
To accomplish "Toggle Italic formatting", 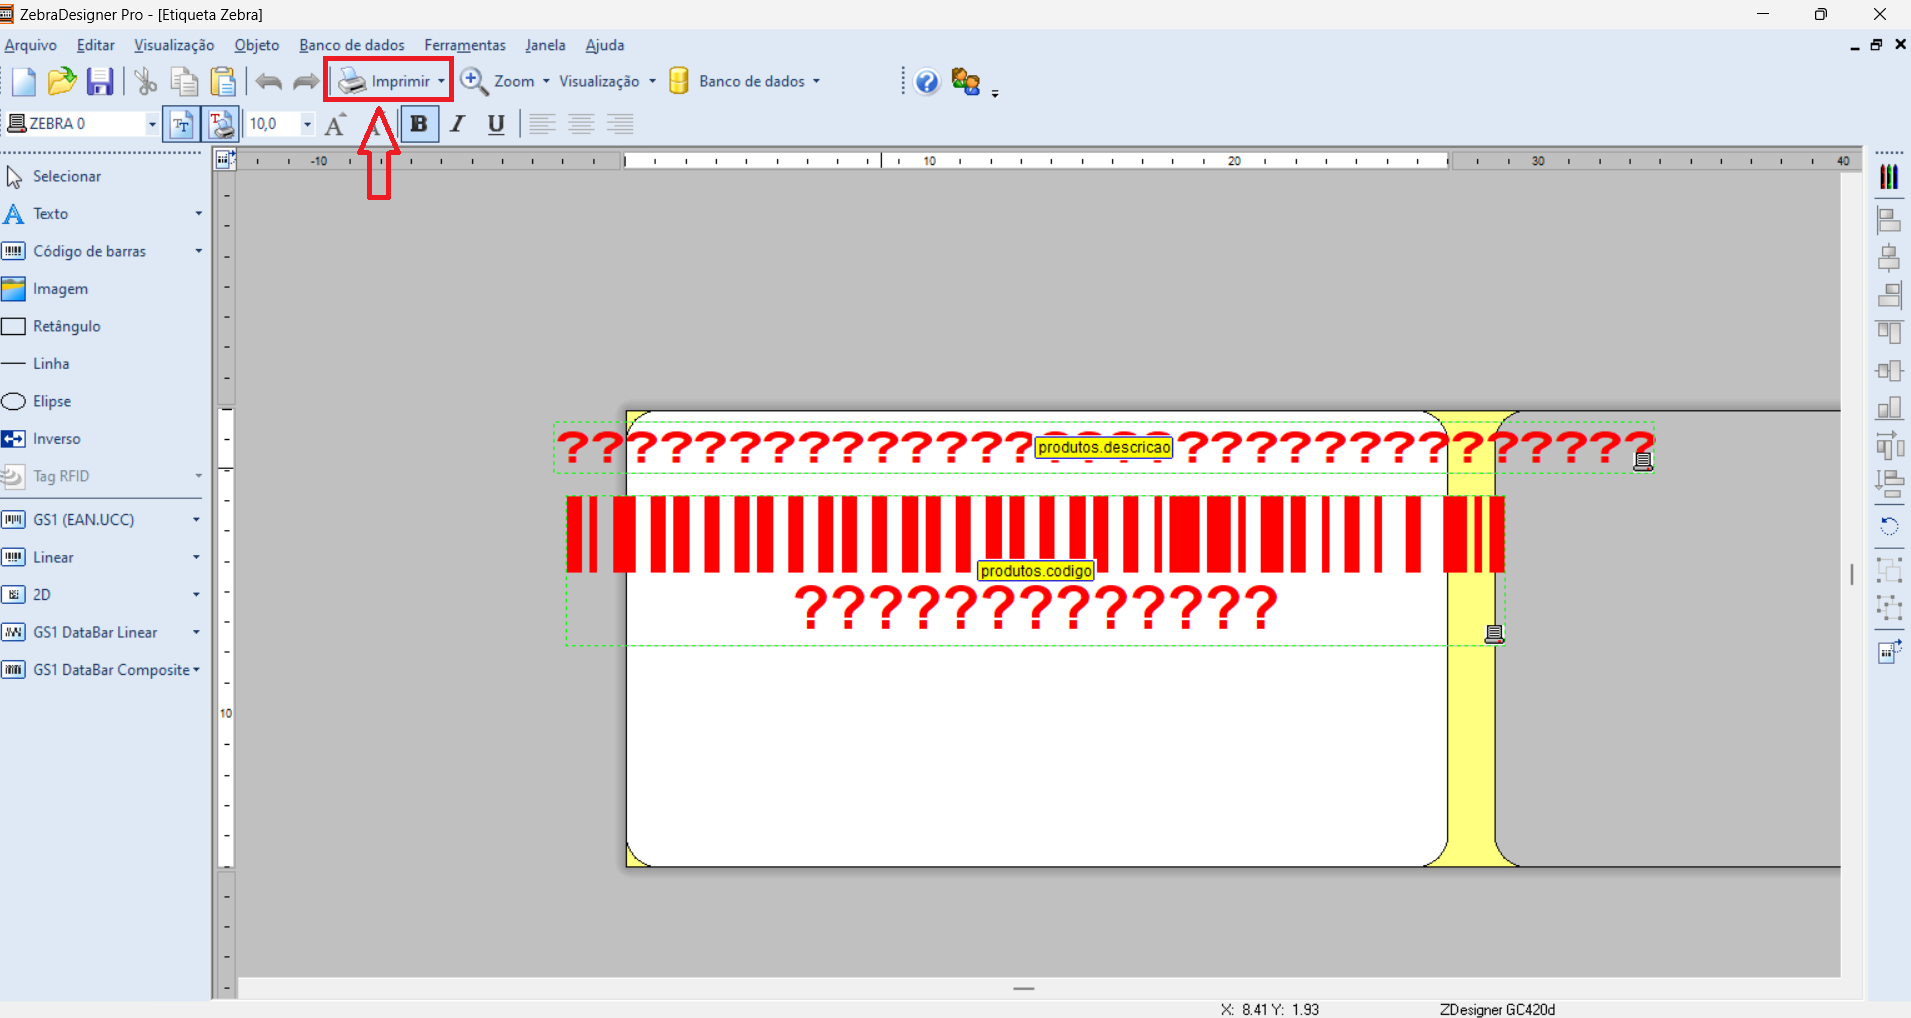I will 458,124.
